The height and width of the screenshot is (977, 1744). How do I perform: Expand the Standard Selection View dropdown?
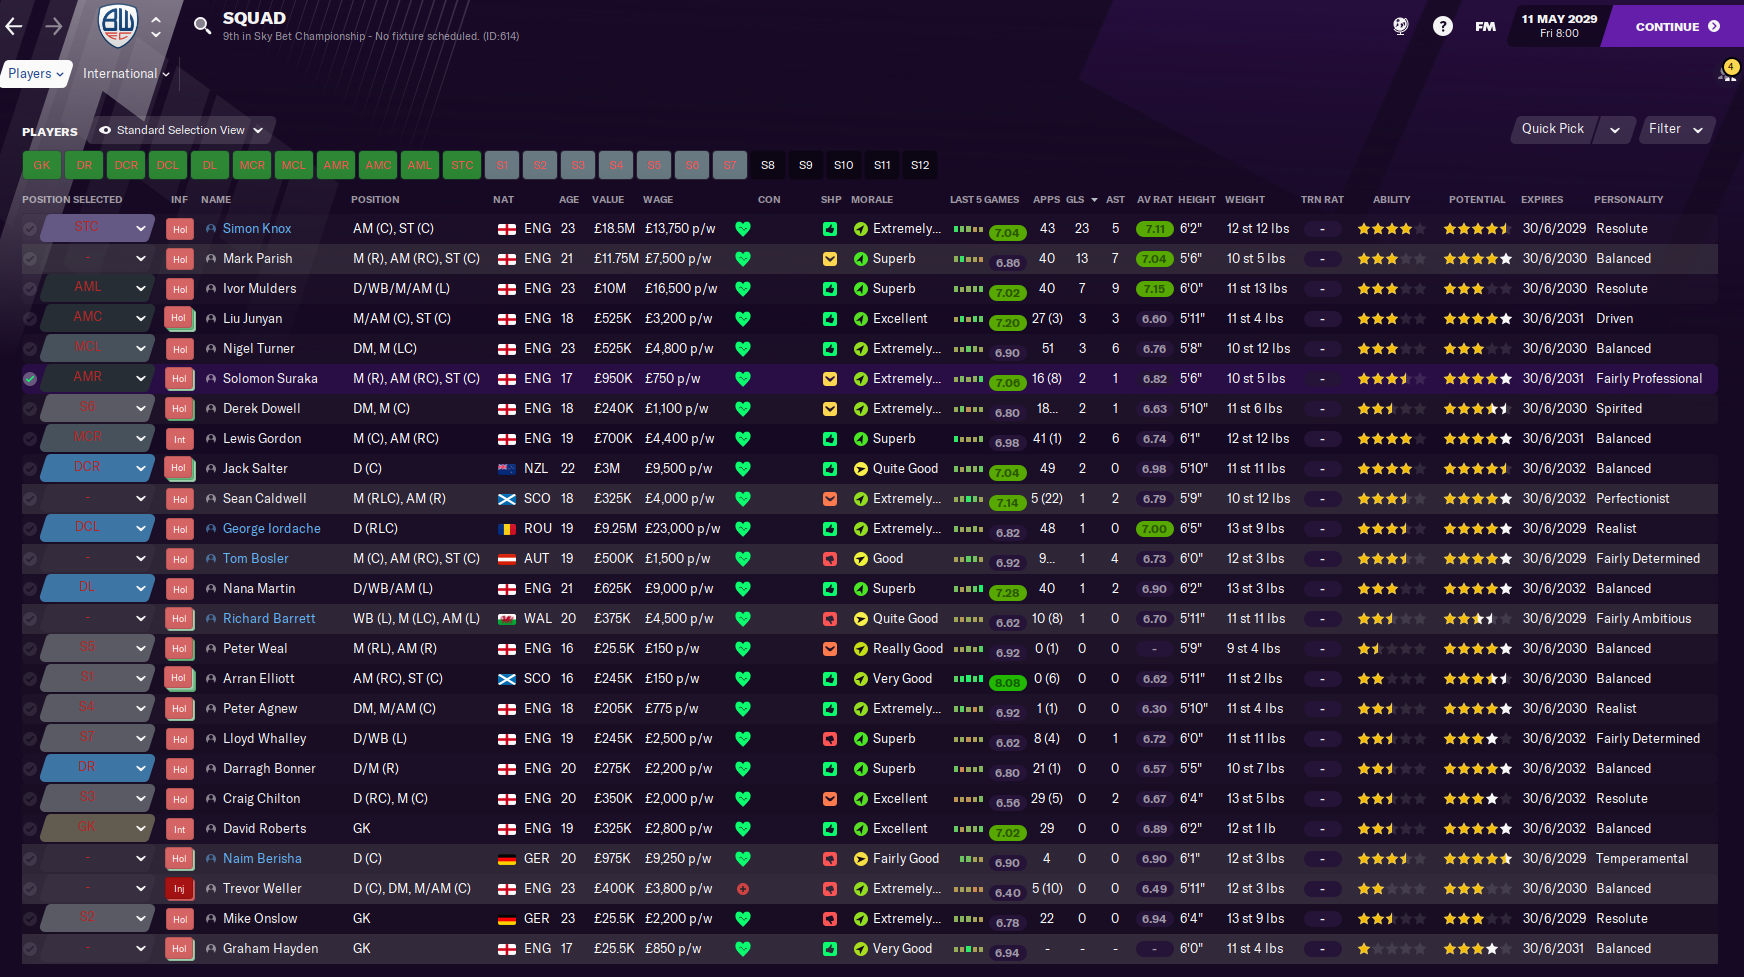point(181,130)
